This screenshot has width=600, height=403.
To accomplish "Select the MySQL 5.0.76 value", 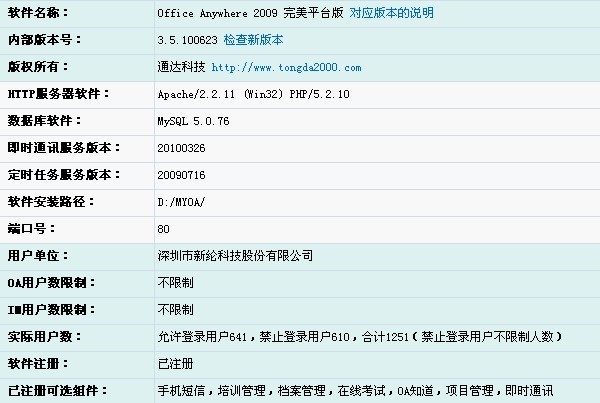I will (x=193, y=121).
